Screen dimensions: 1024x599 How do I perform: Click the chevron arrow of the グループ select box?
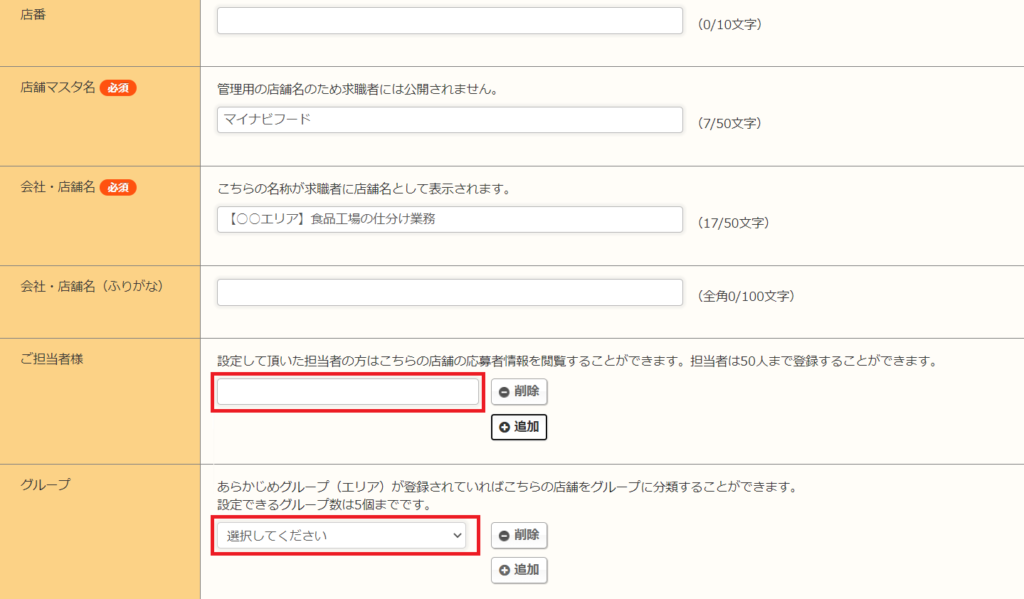coord(458,536)
